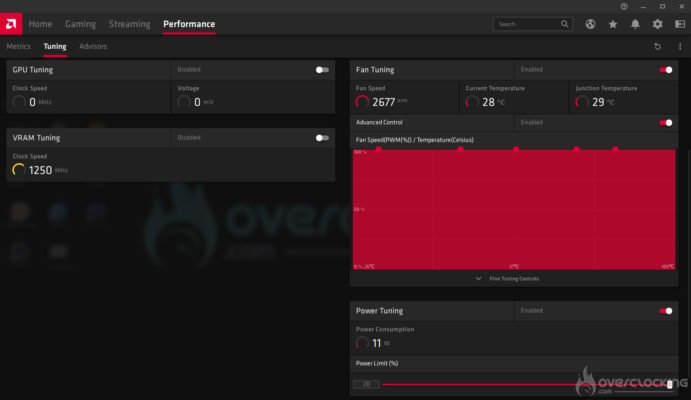Expand Fine Tuning Controls chevron
Image resolution: width=691 pixels, height=400 pixels.
click(478, 278)
